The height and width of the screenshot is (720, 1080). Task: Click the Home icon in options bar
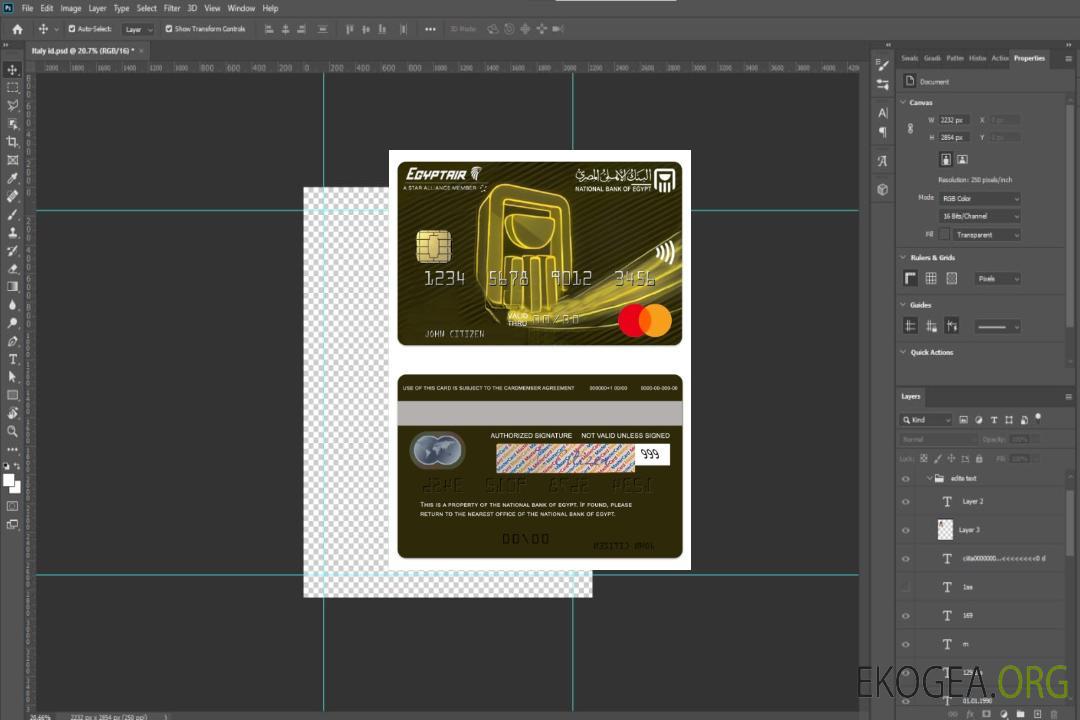pos(17,29)
